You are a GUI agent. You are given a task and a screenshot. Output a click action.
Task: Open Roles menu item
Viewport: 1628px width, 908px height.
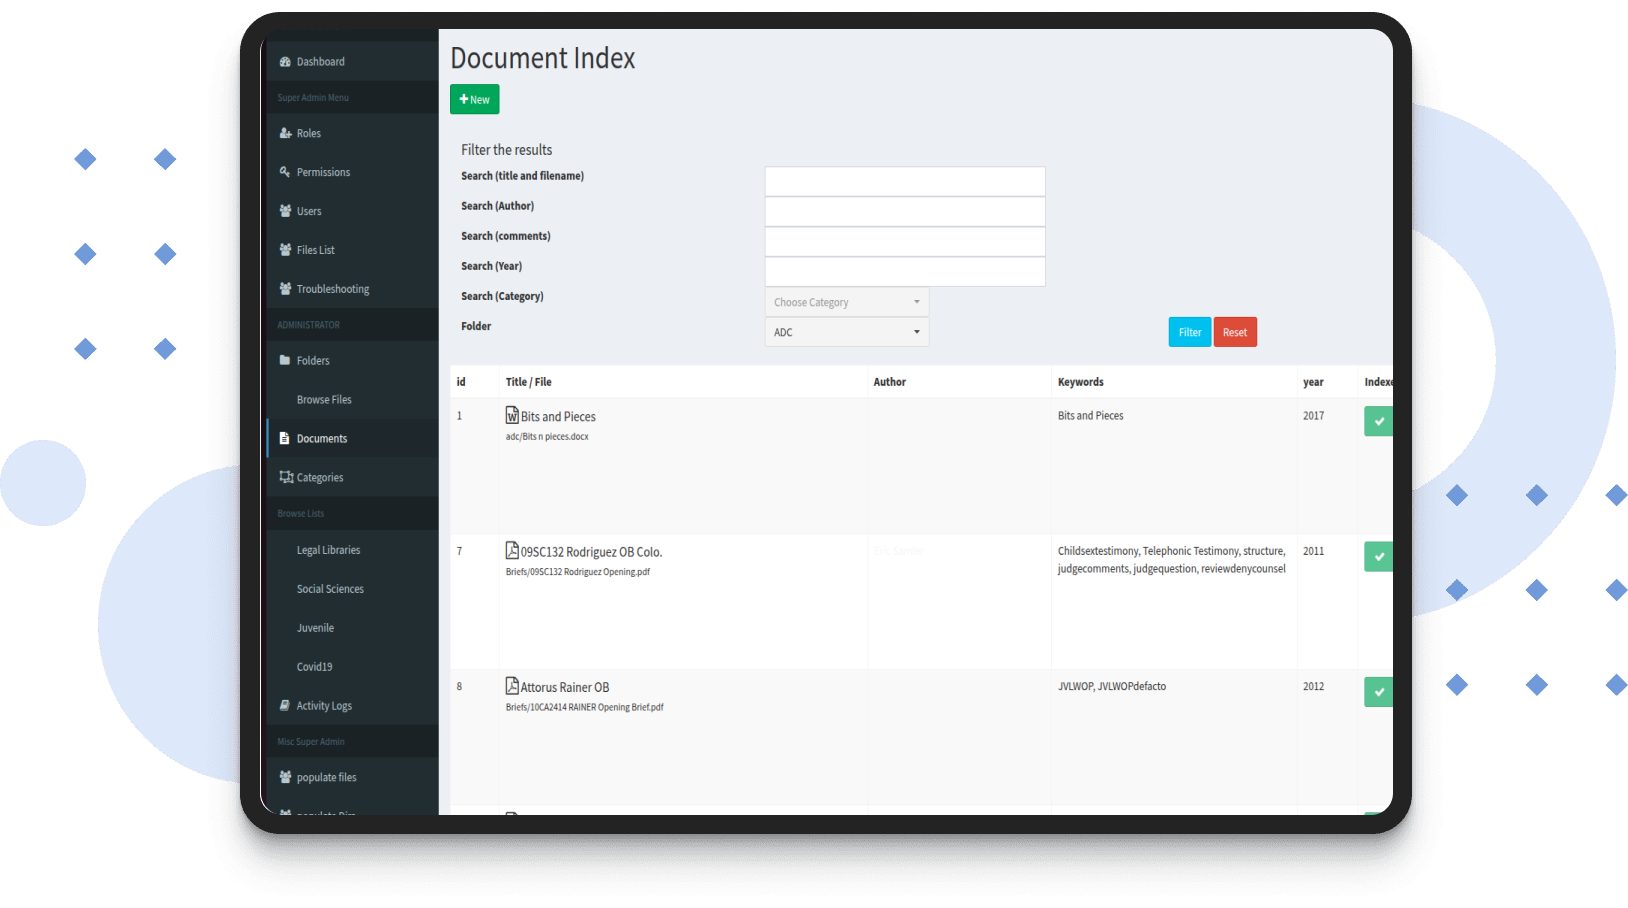coord(352,133)
